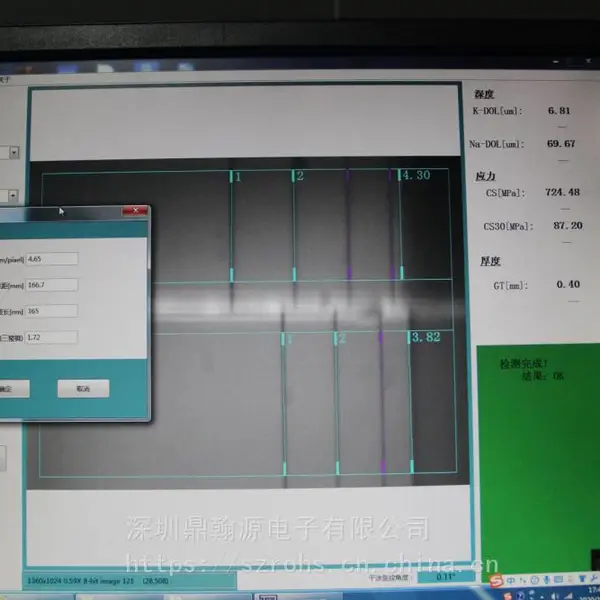
Task: Select the CS value 724.48
Action: (x=562, y=192)
